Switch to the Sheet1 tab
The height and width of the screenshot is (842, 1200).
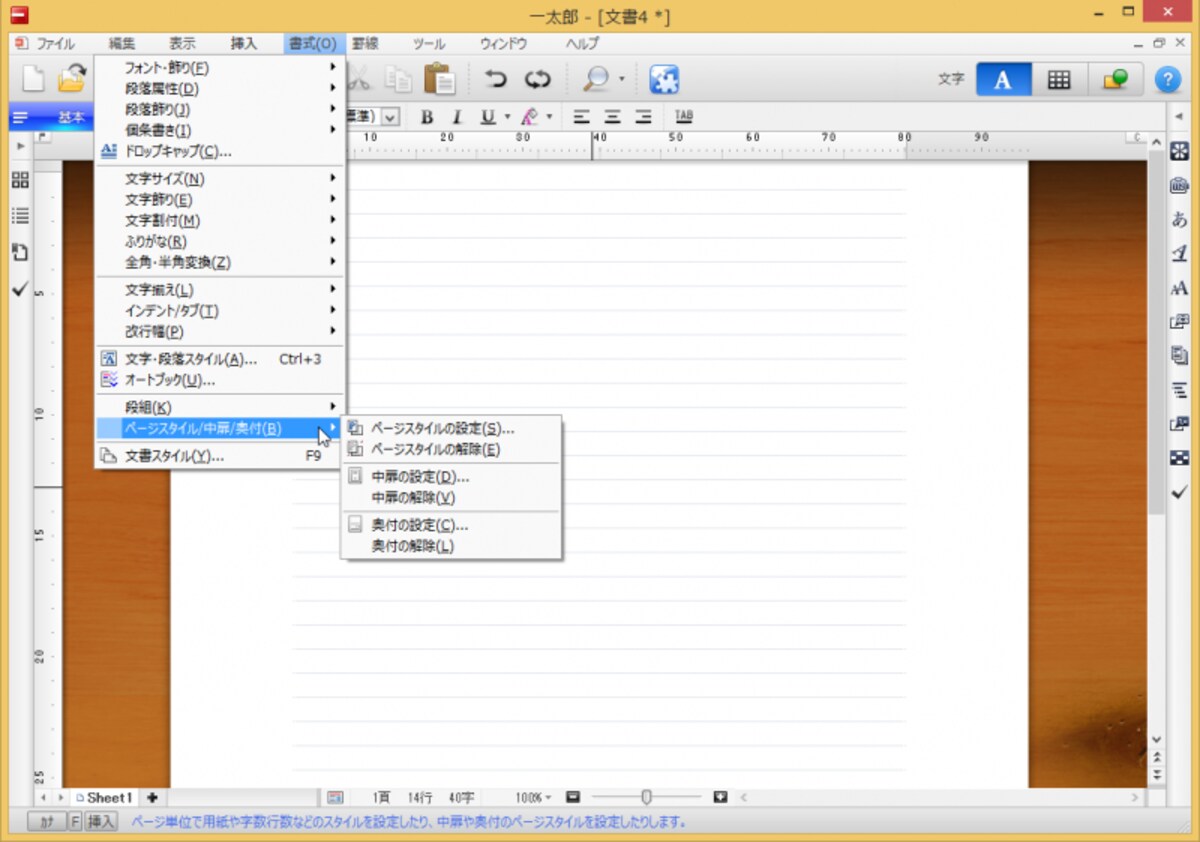(x=104, y=797)
